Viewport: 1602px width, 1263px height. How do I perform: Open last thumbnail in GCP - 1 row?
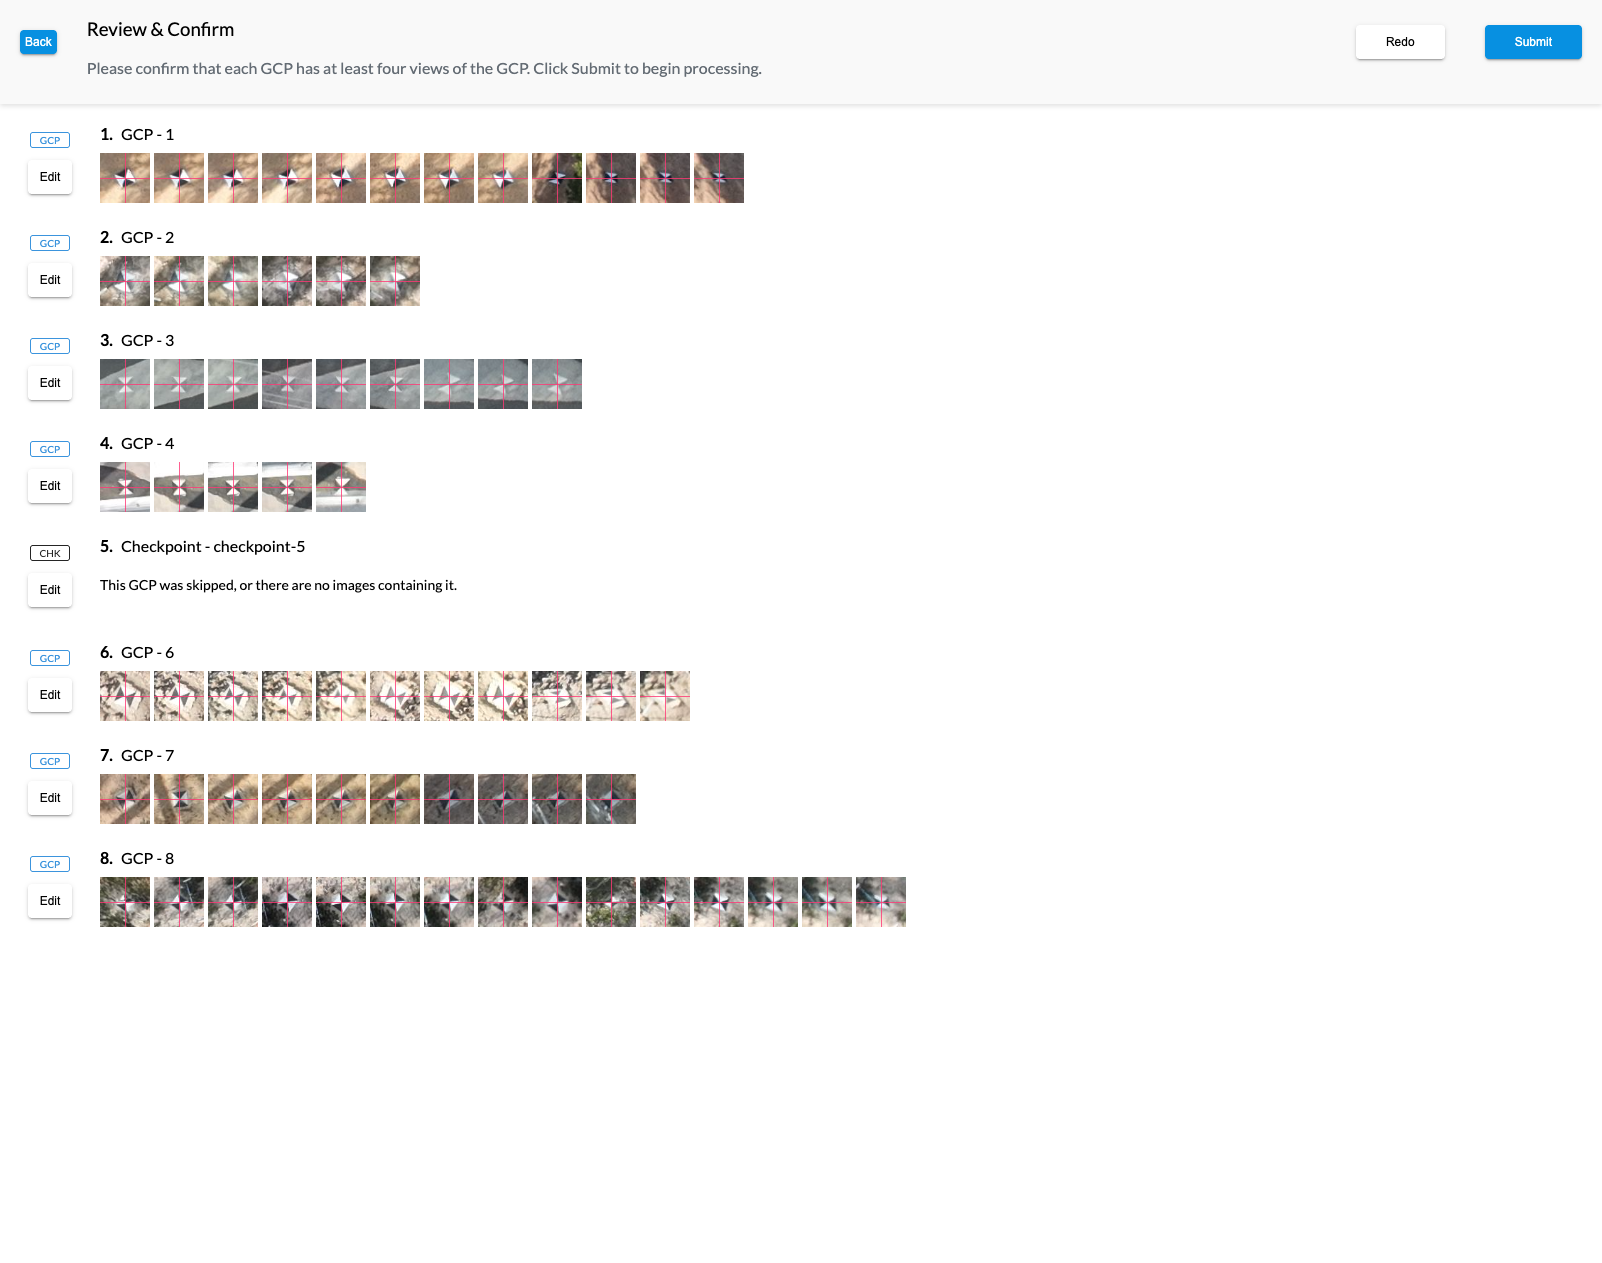[x=719, y=178]
